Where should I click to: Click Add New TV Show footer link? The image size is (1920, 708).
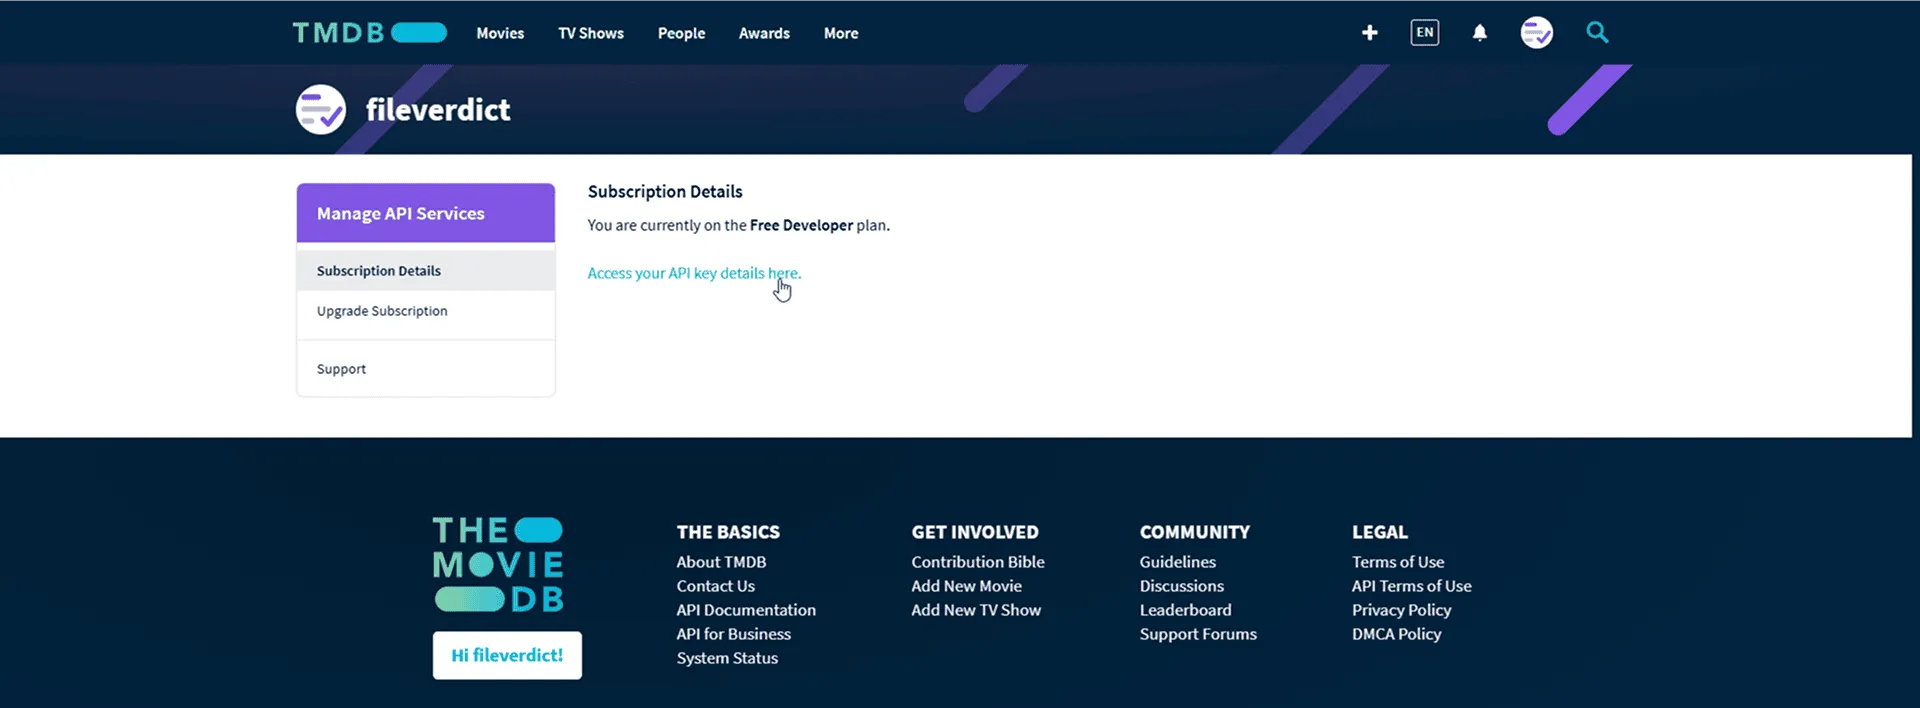pyautogui.click(x=976, y=610)
